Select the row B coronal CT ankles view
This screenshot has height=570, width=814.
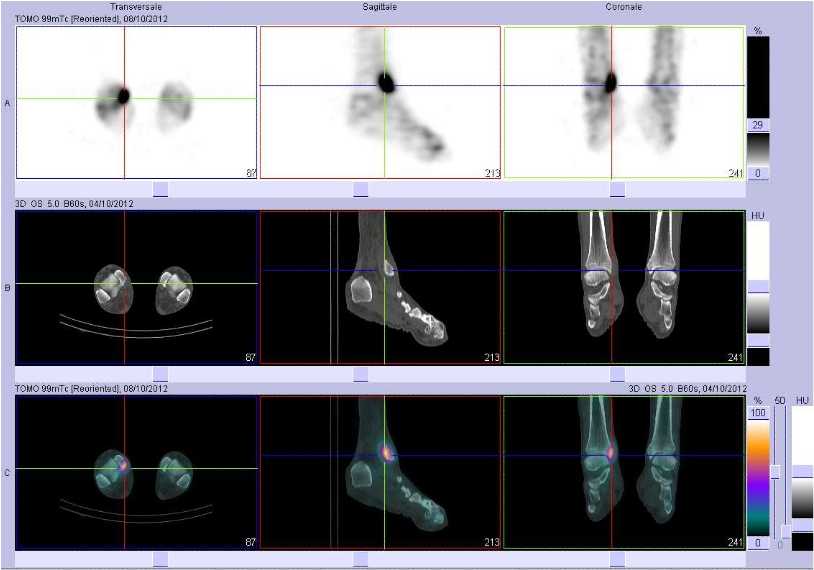click(624, 288)
